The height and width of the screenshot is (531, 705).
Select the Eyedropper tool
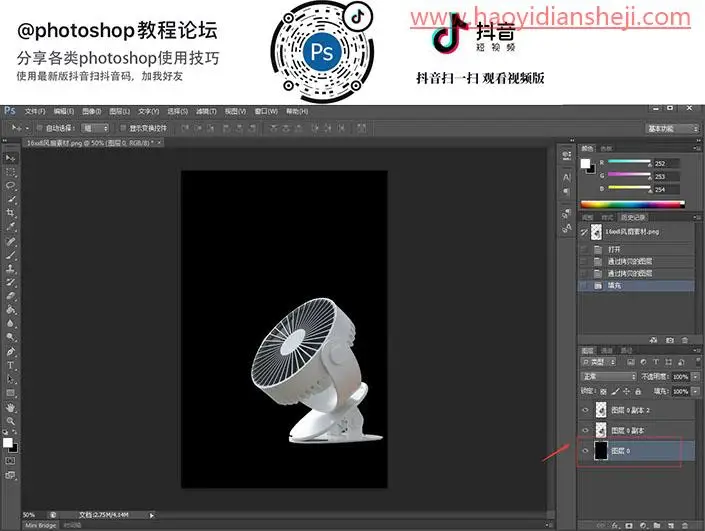(x=10, y=227)
